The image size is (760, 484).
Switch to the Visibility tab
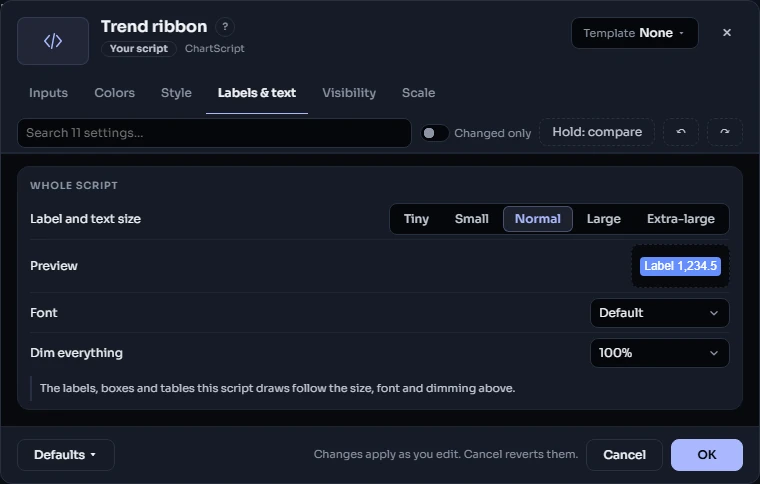pos(349,93)
